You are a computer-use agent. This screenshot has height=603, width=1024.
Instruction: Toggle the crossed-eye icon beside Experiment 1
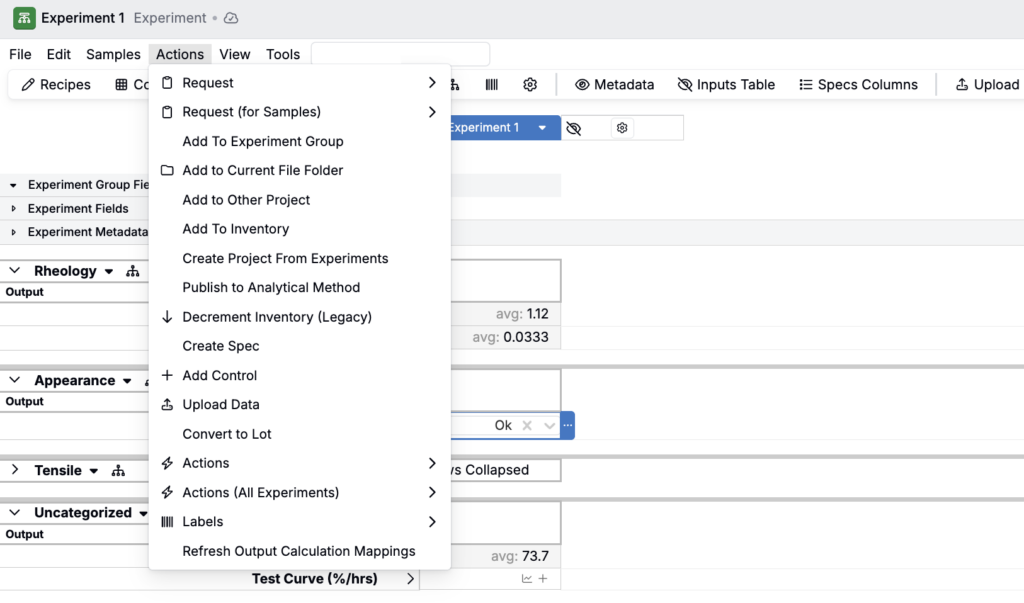tap(573, 128)
